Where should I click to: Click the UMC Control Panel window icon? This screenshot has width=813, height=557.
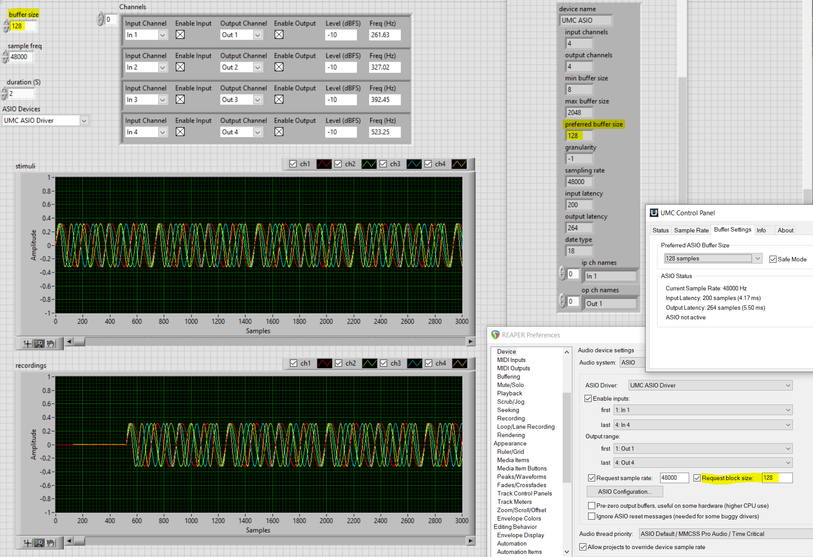[x=654, y=213]
